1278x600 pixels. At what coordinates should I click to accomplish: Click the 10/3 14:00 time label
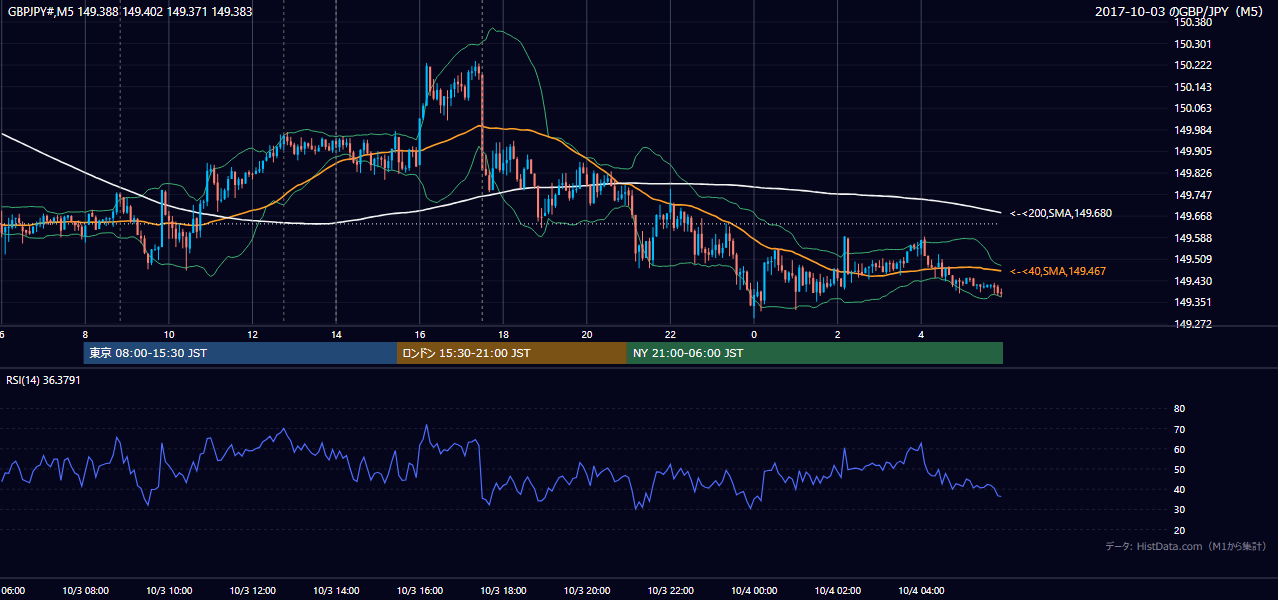pyautogui.click(x=336, y=591)
